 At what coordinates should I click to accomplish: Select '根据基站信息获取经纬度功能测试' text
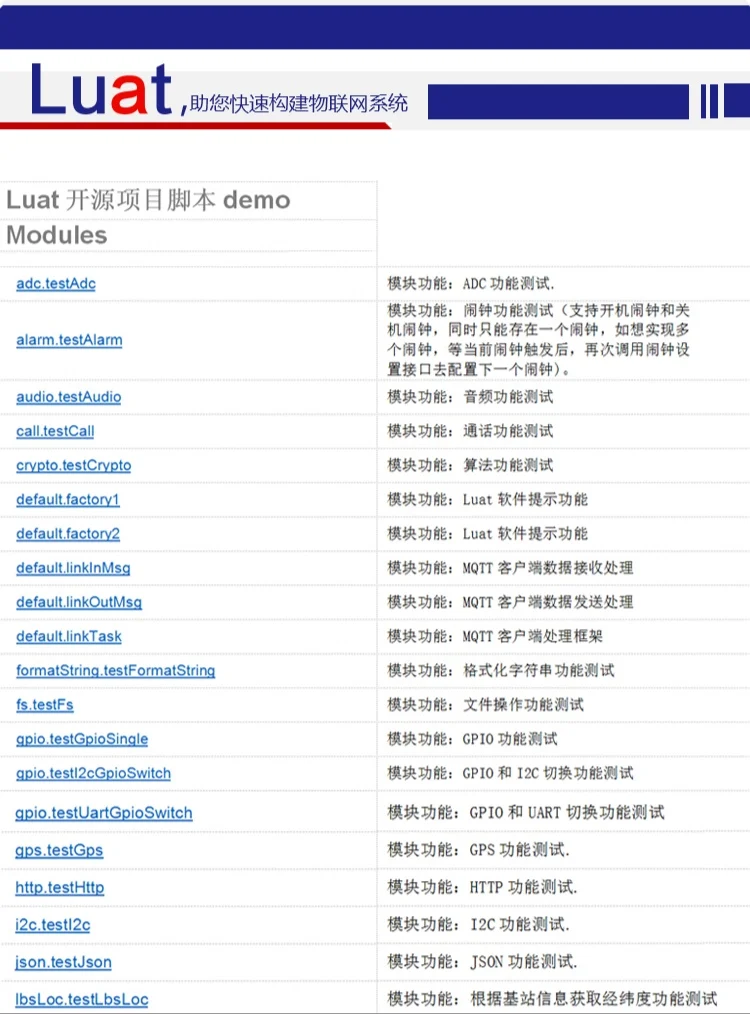click(594, 1000)
